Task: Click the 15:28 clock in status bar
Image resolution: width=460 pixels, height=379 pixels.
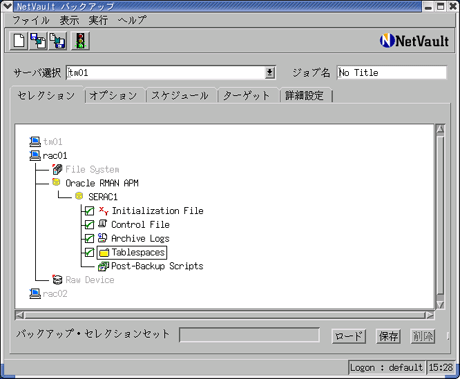Action: click(441, 367)
